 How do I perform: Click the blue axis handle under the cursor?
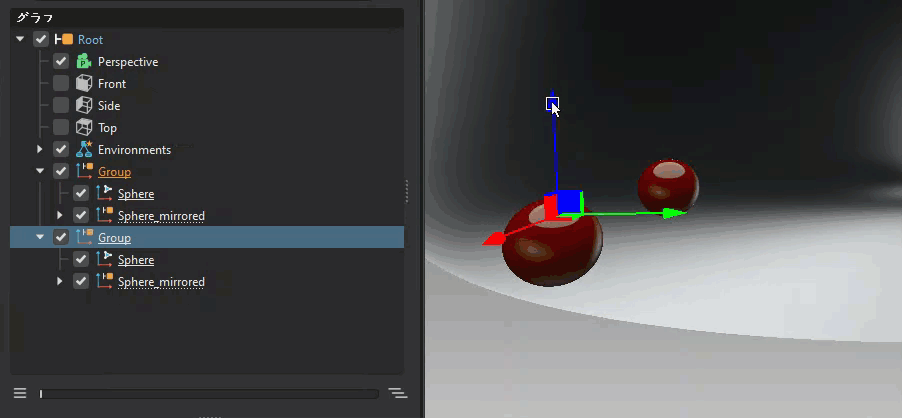coord(552,104)
